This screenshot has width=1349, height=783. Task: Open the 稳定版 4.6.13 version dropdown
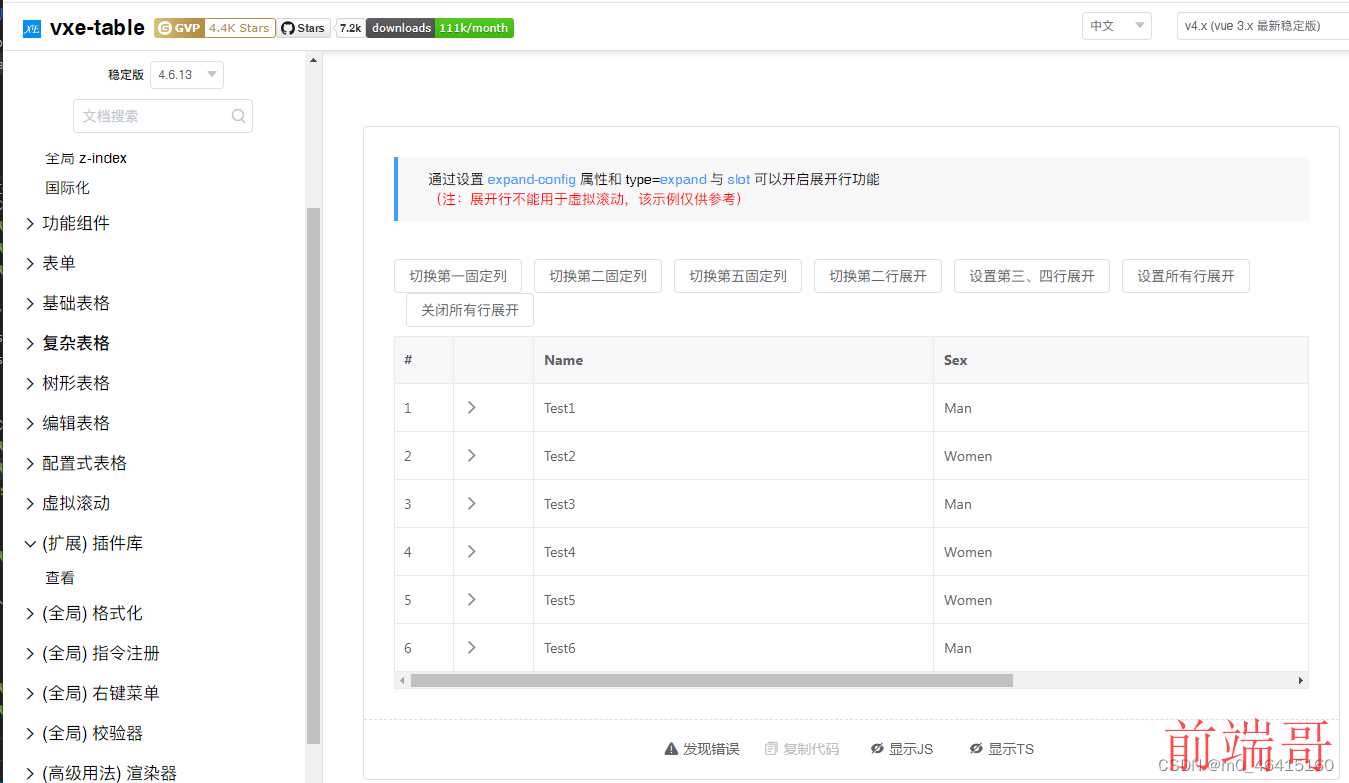[187, 75]
